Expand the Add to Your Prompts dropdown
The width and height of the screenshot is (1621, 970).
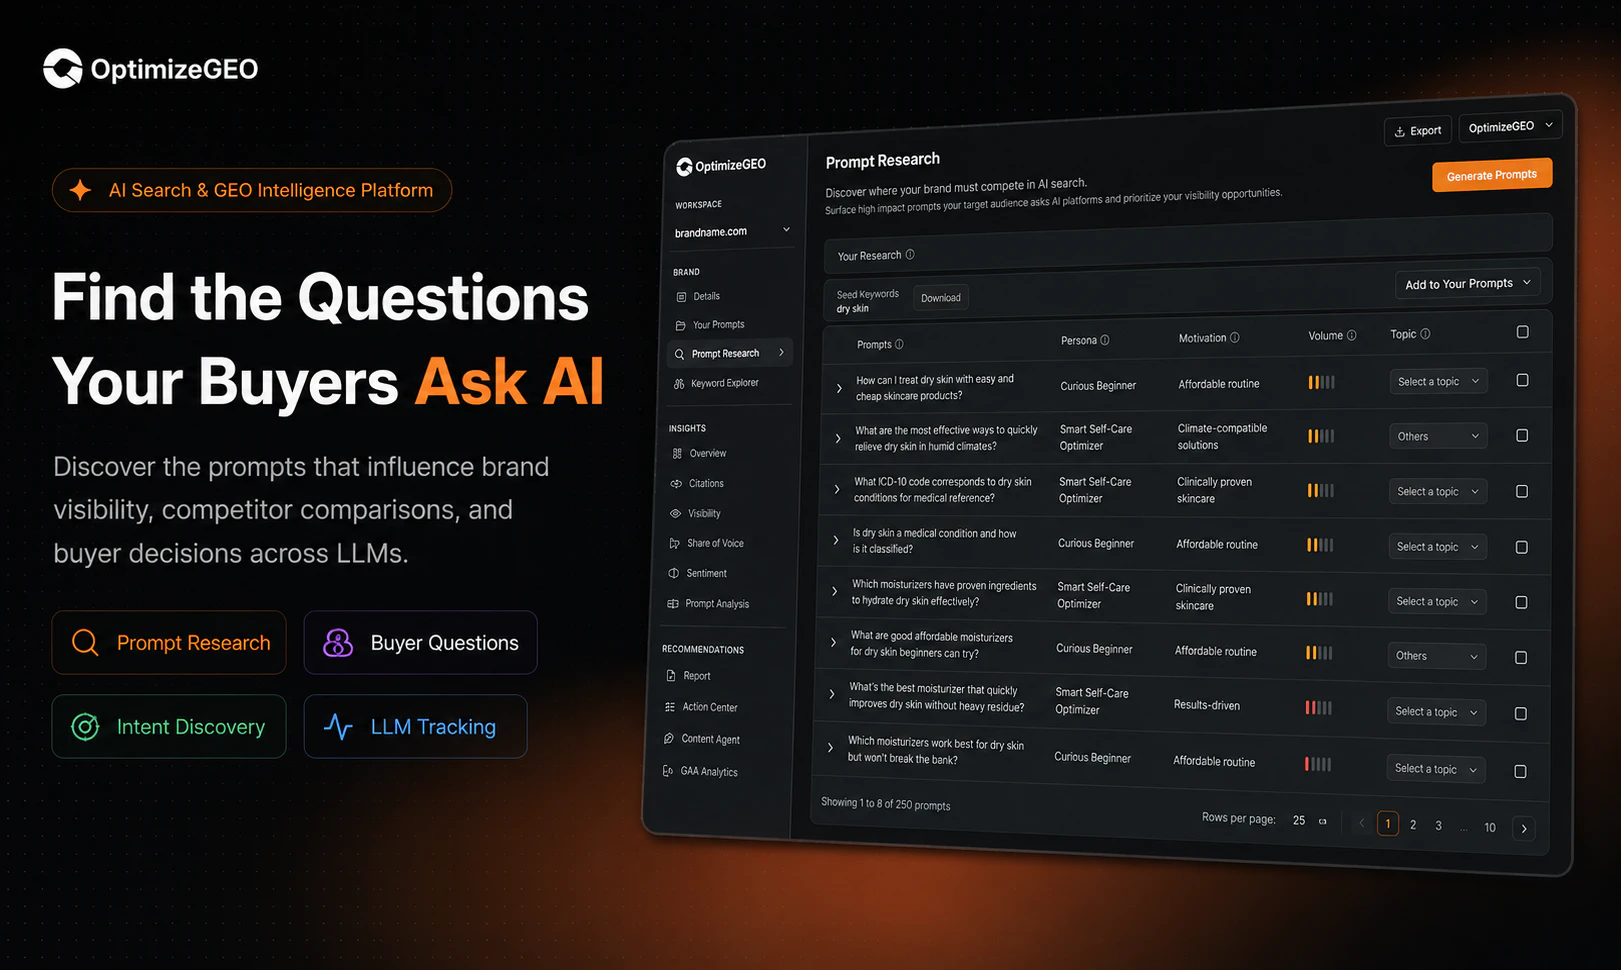tap(1467, 283)
